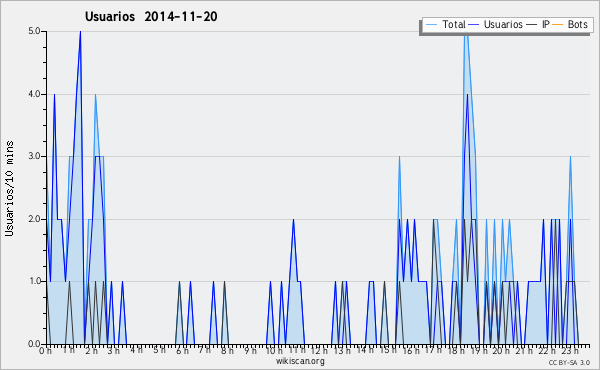Click the '12 h' x-axis label
Viewport: 600px width, 370px height.
(319, 351)
